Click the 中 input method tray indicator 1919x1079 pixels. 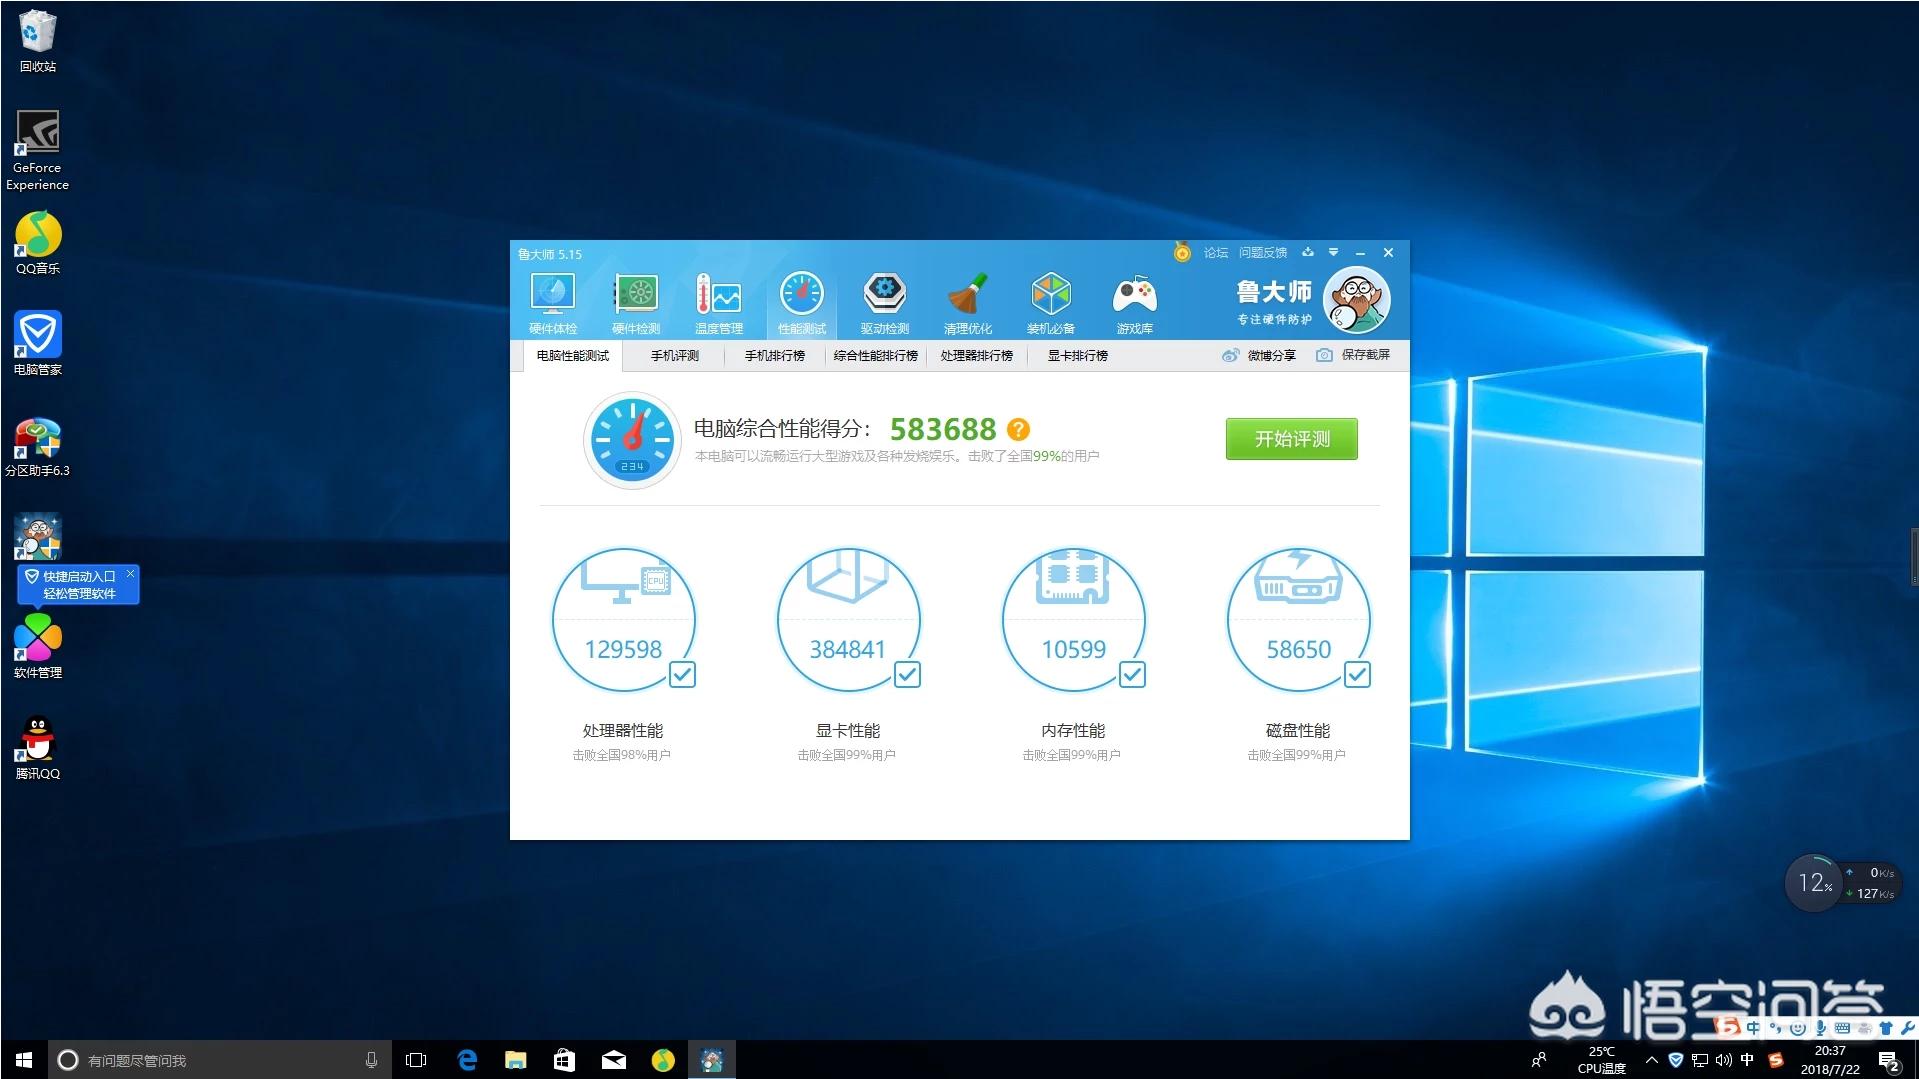click(x=1747, y=1060)
